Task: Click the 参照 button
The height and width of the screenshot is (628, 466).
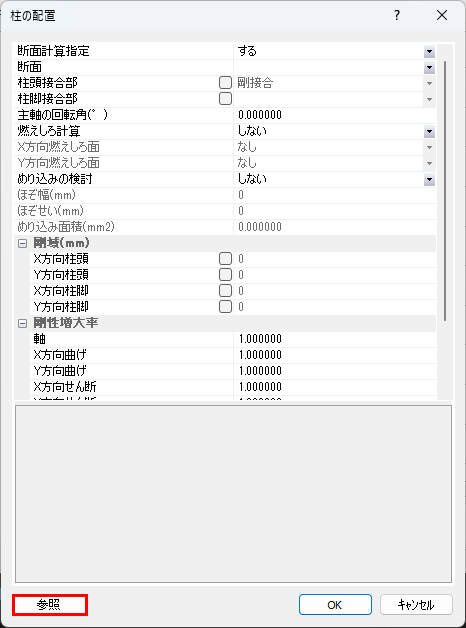Action: (x=50, y=605)
